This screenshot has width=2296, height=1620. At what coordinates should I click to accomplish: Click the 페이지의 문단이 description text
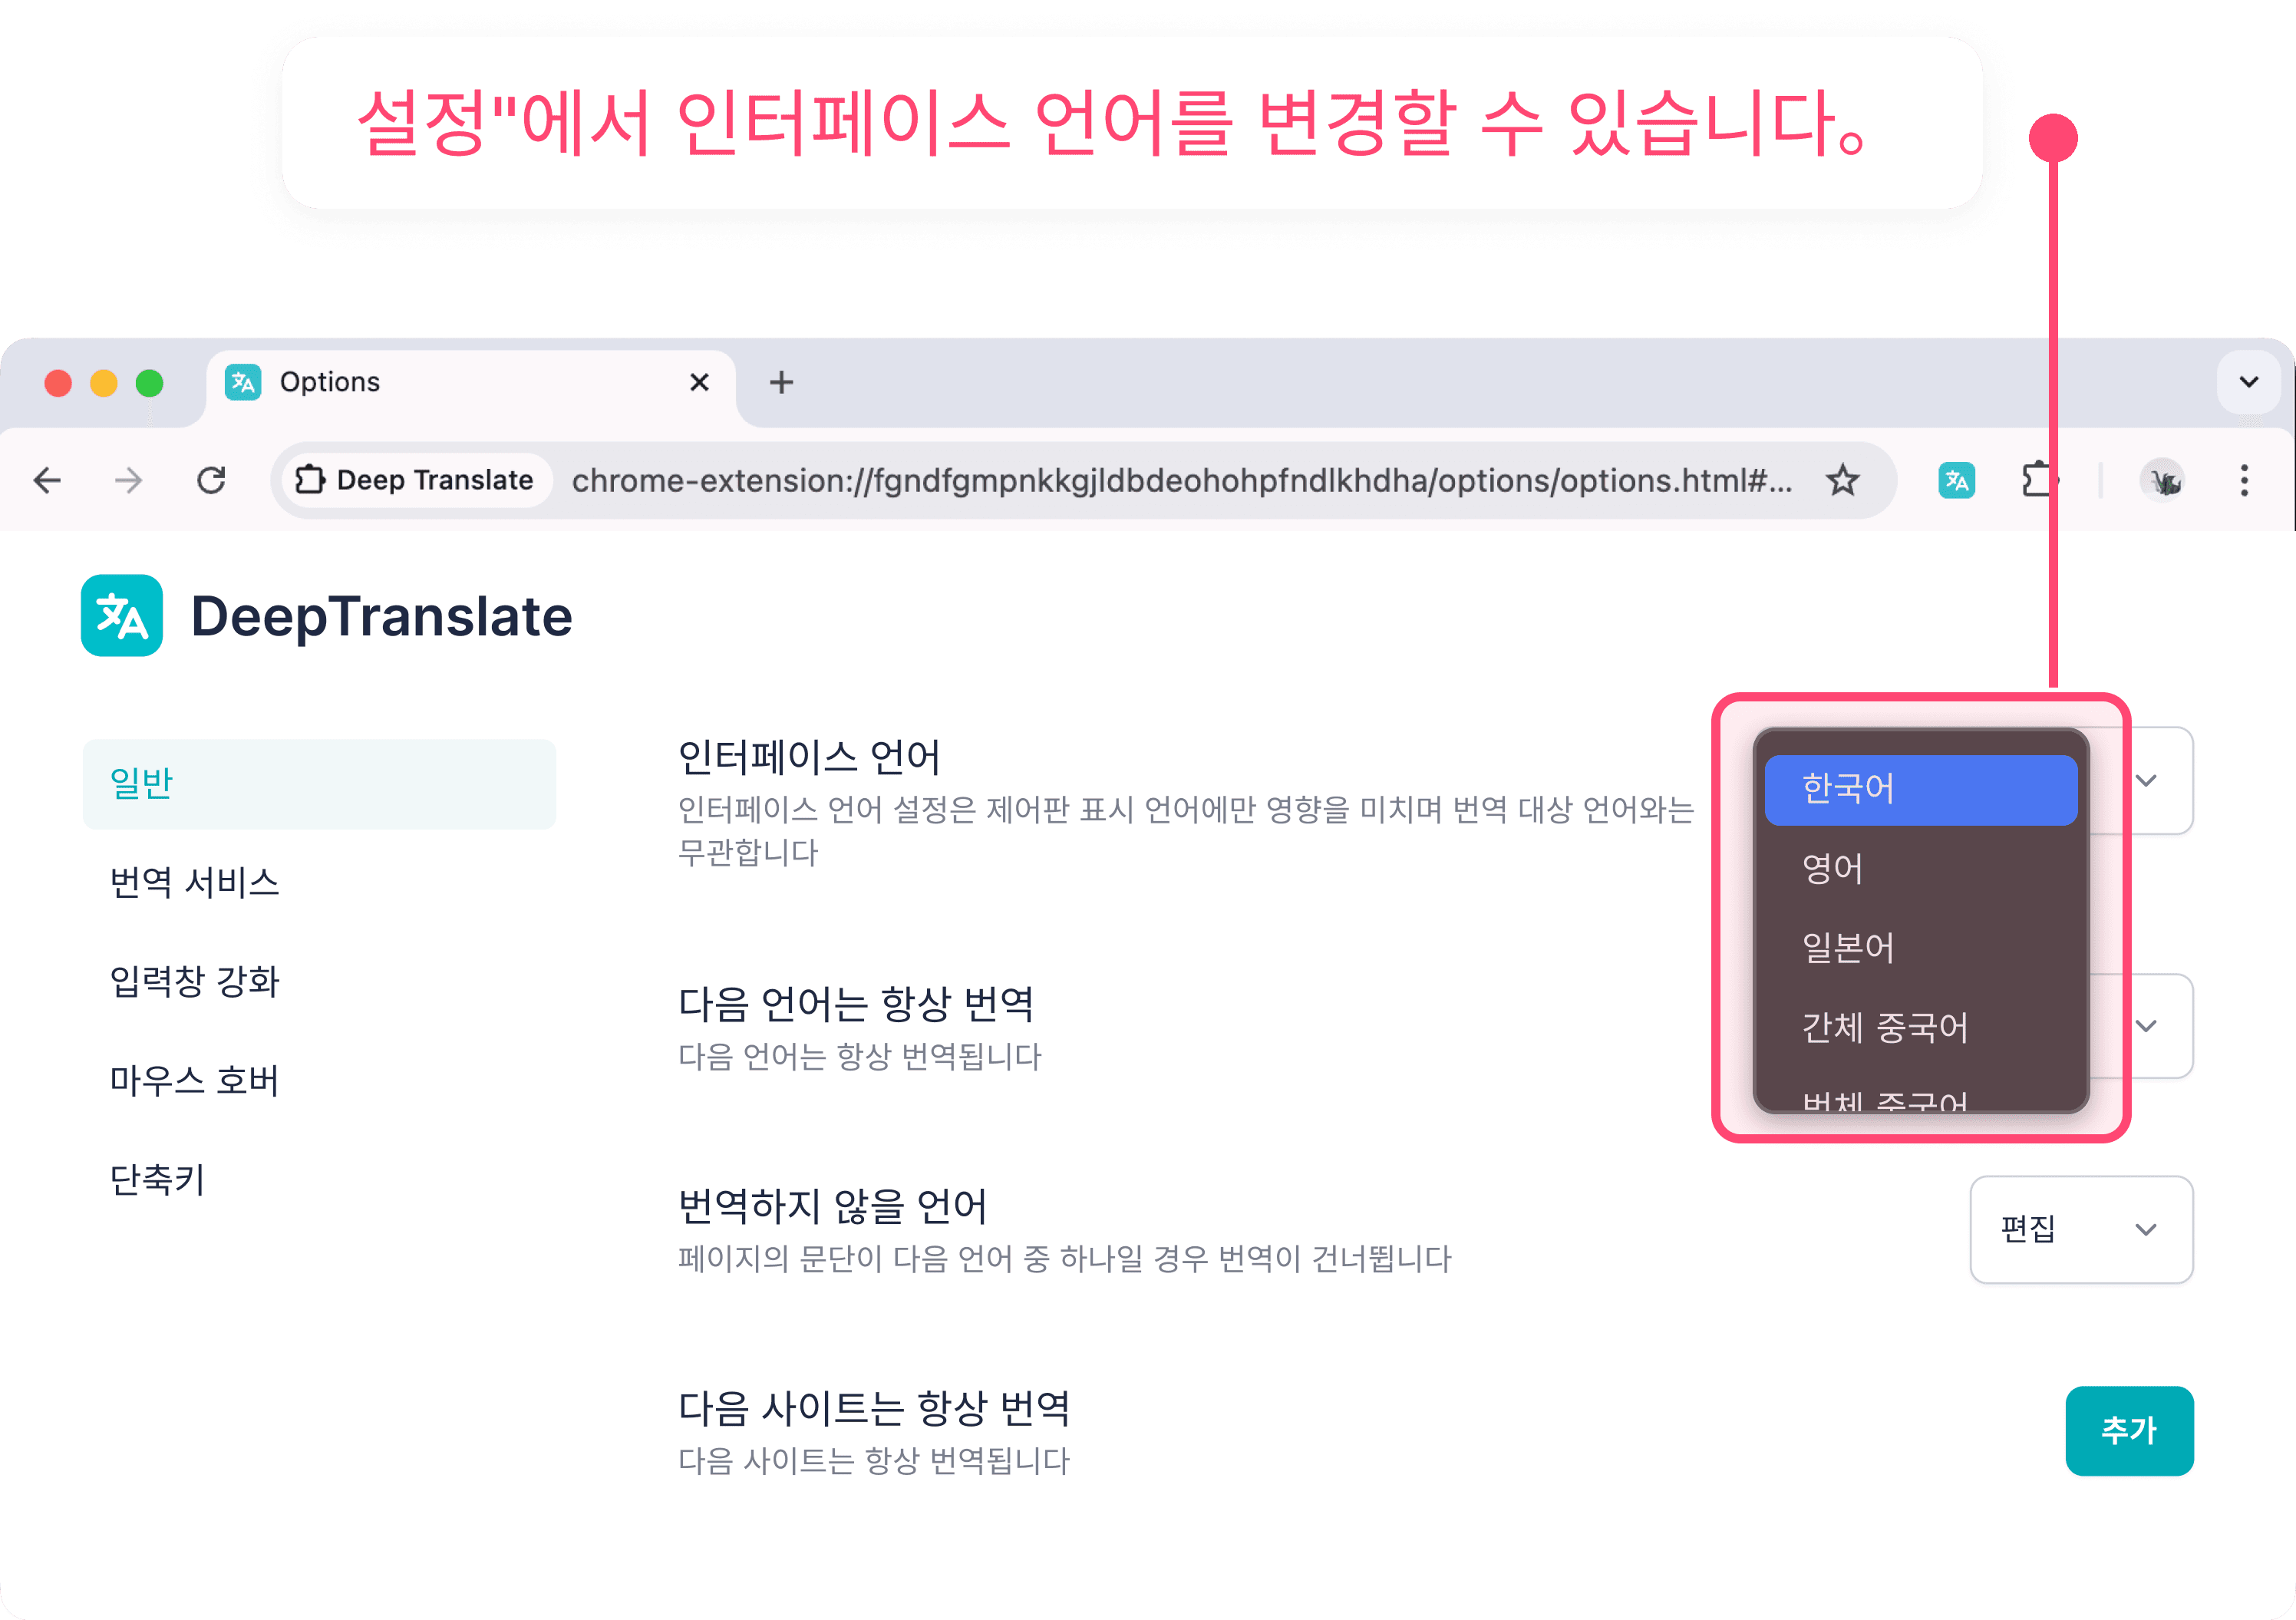pyautogui.click(x=1065, y=1259)
